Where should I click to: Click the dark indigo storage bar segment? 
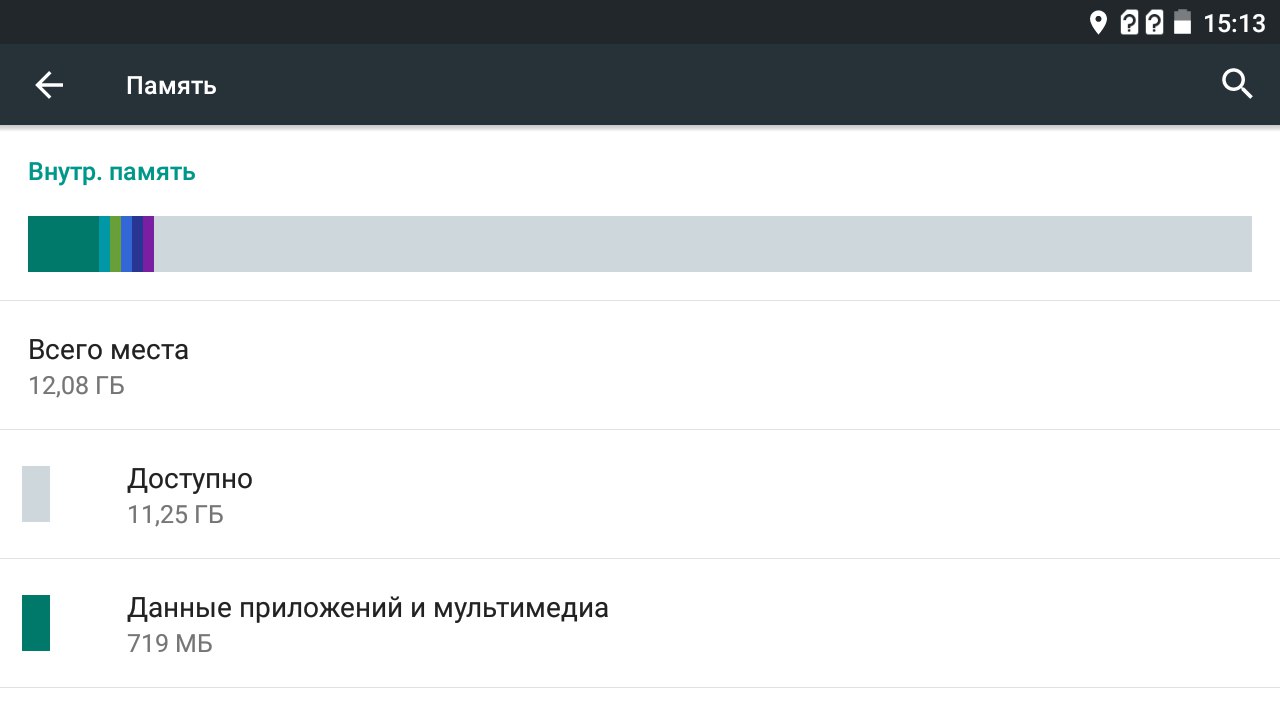point(137,244)
